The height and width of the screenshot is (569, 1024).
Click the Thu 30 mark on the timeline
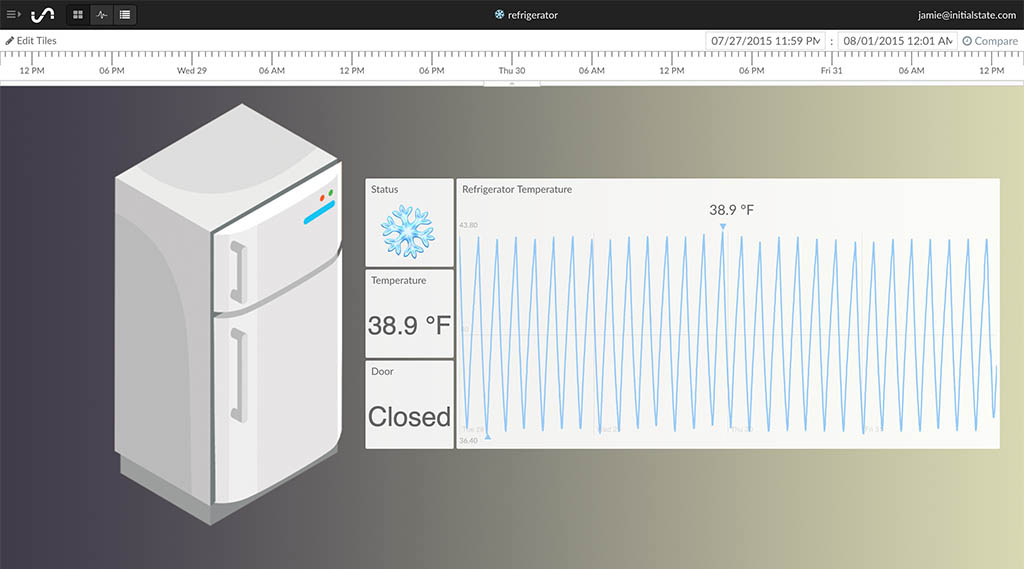pos(512,71)
